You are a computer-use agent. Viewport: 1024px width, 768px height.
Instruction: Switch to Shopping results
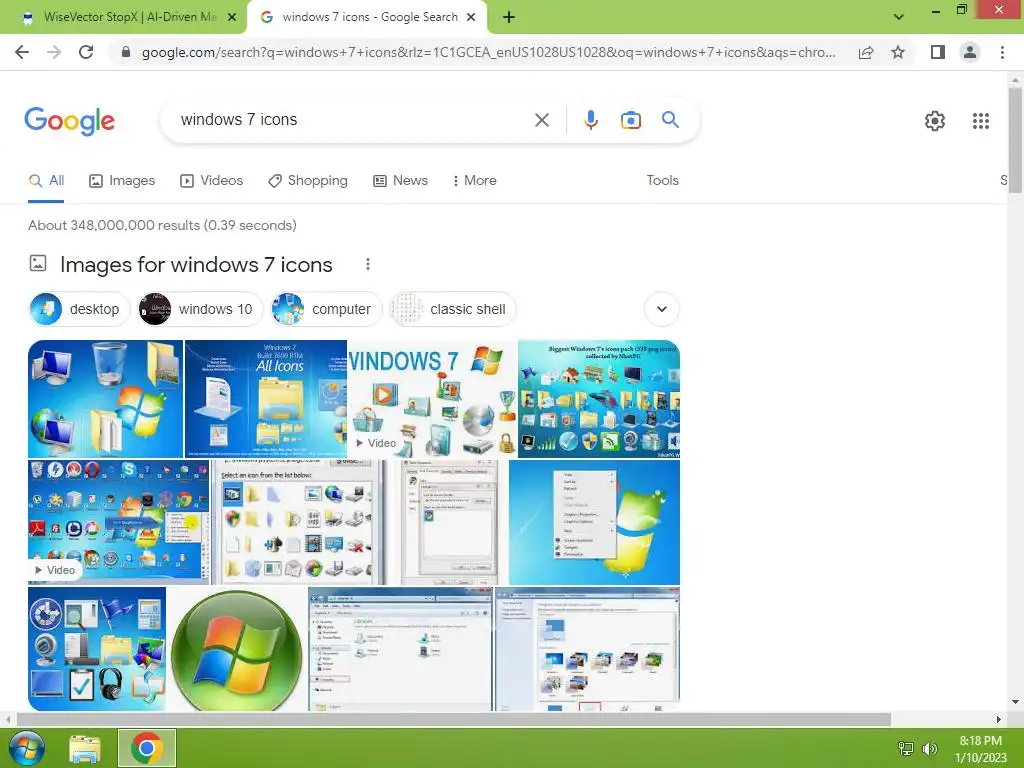pos(308,180)
